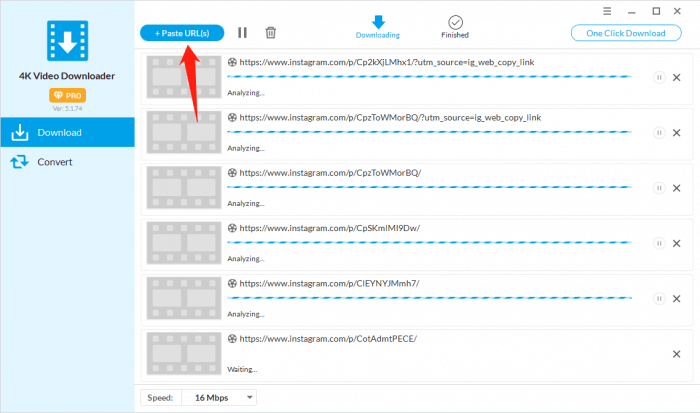The image size is (700, 413).
Task: Select Download in the sidebar
Action: point(66,132)
